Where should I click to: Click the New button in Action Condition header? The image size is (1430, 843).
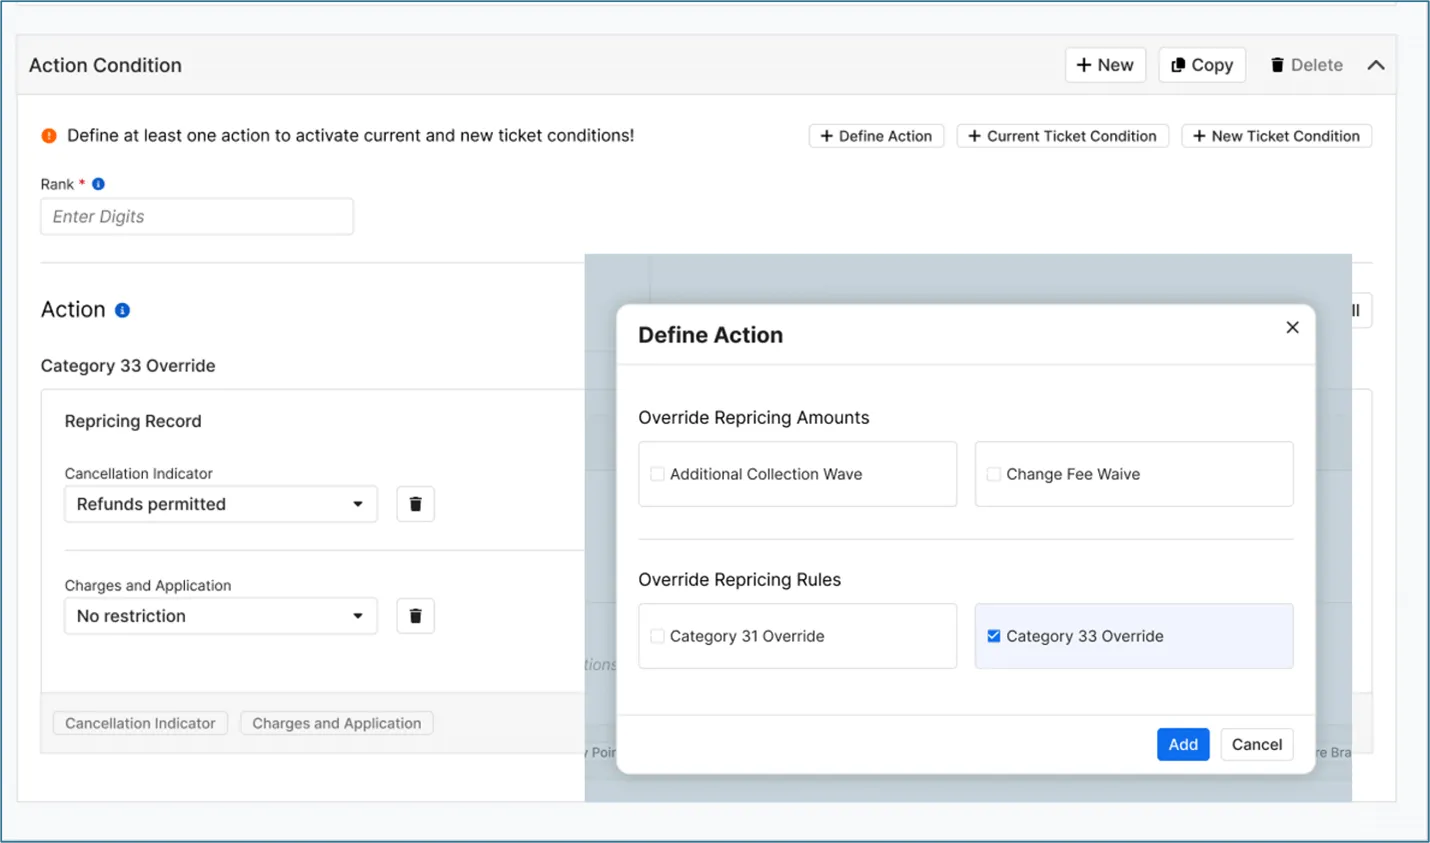1105,65
